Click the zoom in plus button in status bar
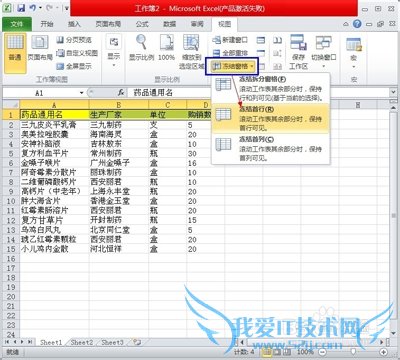Viewport: 400px width, 360px height. [383, 352]
